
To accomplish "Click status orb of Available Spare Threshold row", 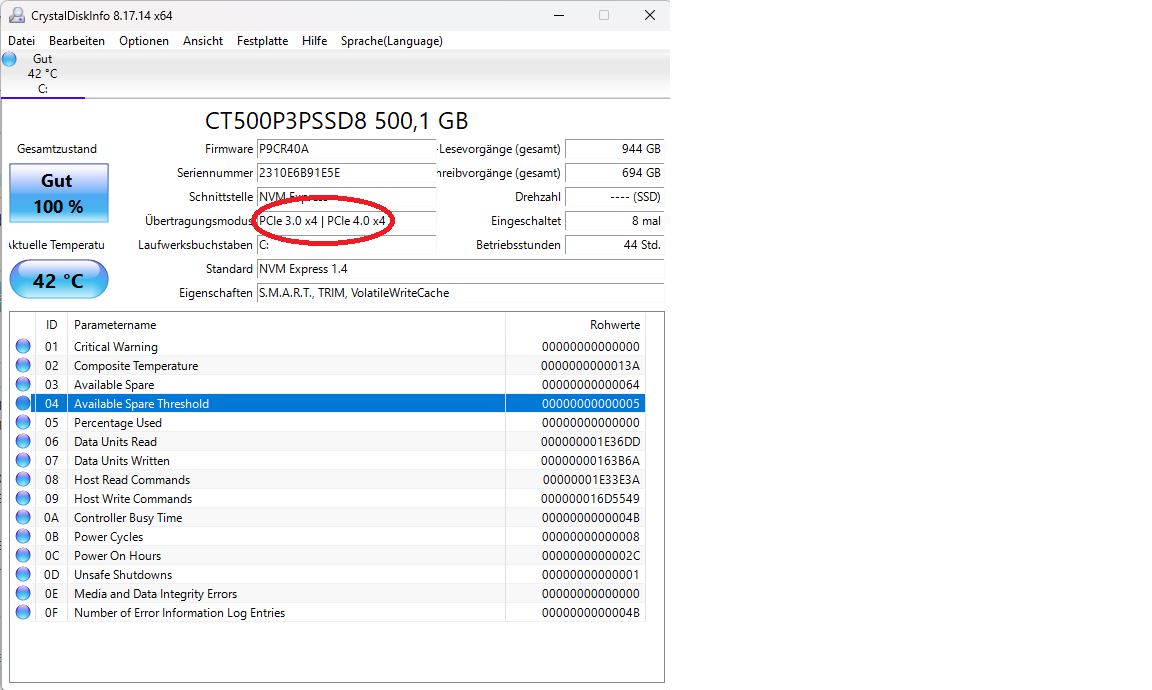I will 23,403.
